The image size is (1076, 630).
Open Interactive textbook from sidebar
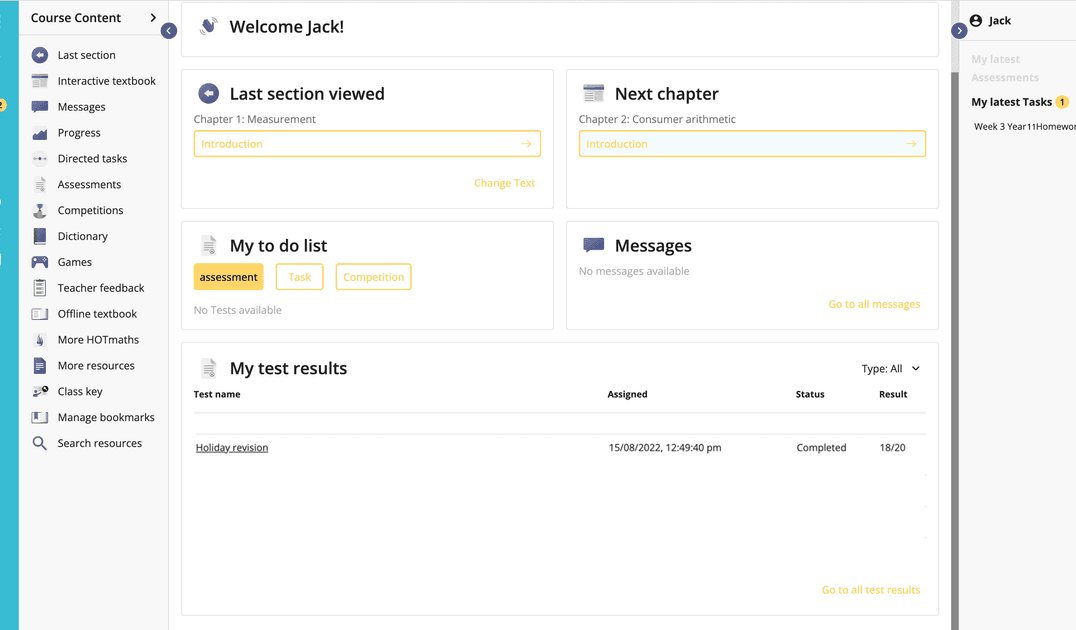106,81
